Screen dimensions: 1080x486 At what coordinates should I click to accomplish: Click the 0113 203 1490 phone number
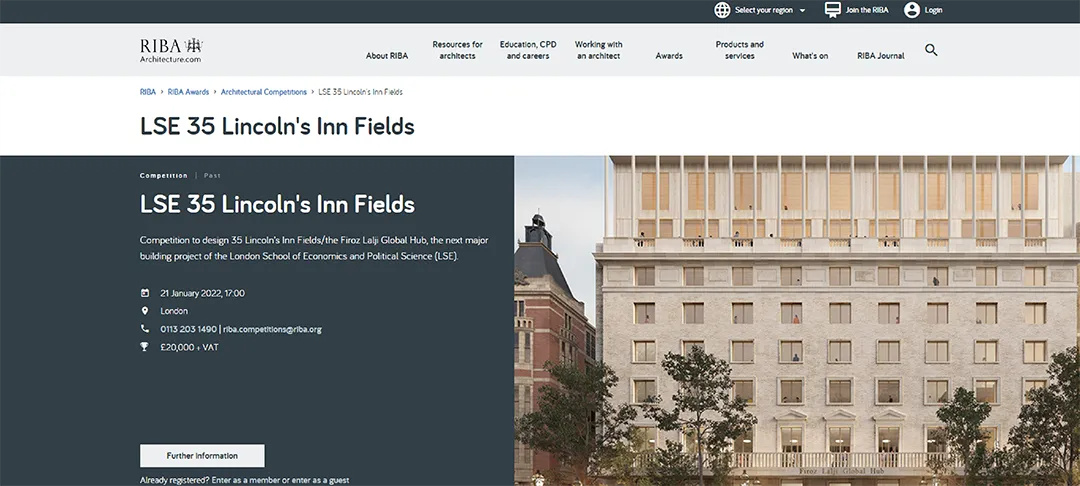[x=189, y=329]
